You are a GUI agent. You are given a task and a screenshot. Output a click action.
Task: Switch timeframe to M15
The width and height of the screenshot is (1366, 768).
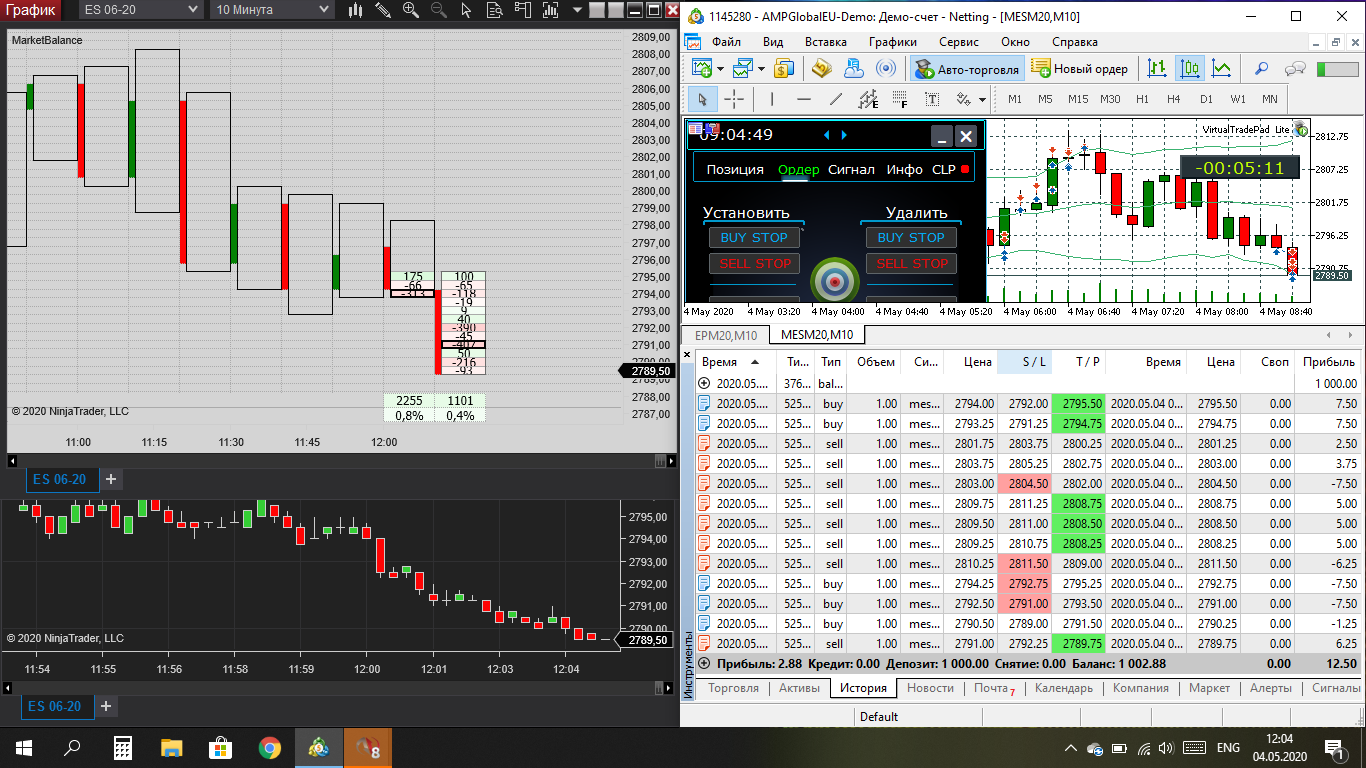click(x=1077, y=100)
